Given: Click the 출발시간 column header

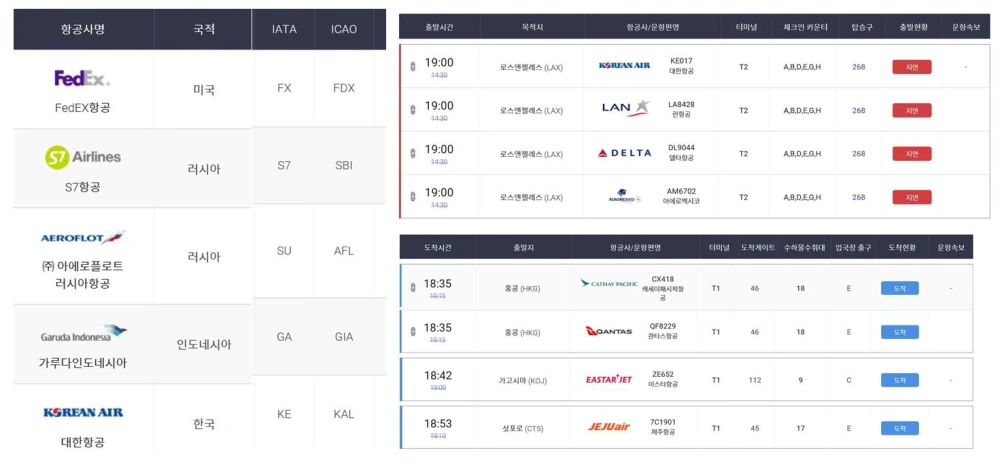Looking at the screenshot, I should [x=438, y=27].
